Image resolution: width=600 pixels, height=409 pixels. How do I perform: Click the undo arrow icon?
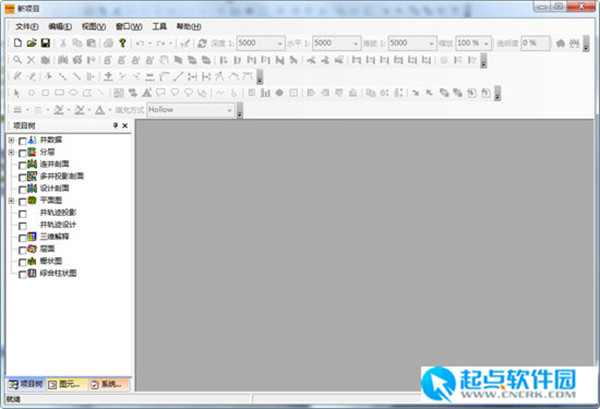click(140, 43)
